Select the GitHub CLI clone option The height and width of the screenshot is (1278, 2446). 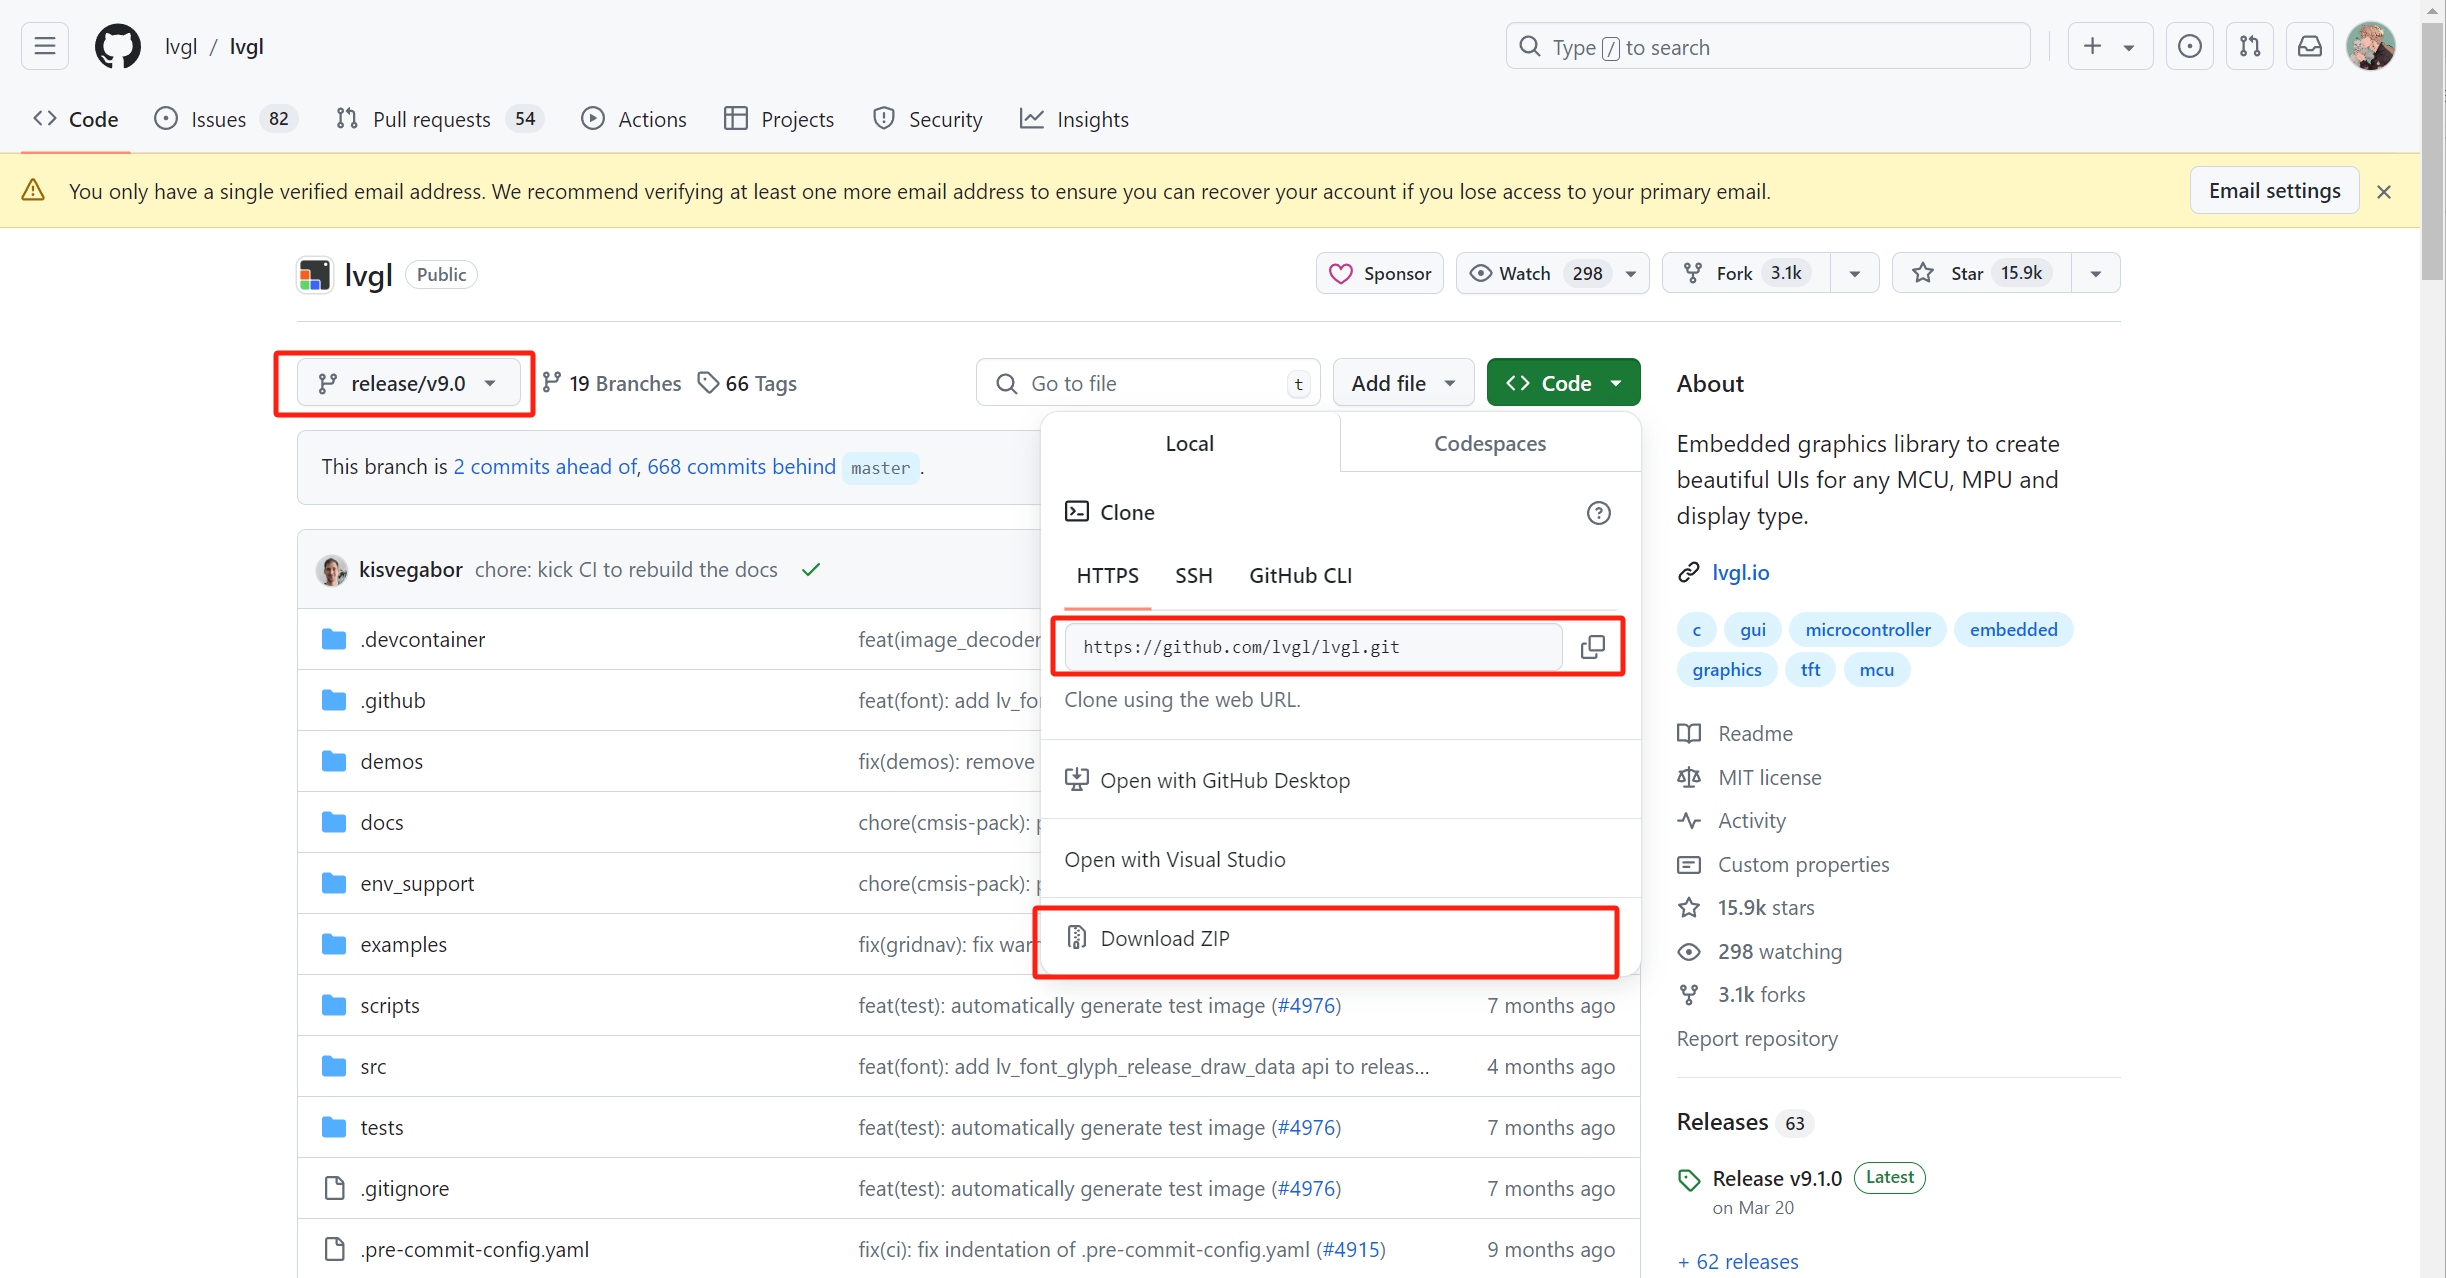1300,575
